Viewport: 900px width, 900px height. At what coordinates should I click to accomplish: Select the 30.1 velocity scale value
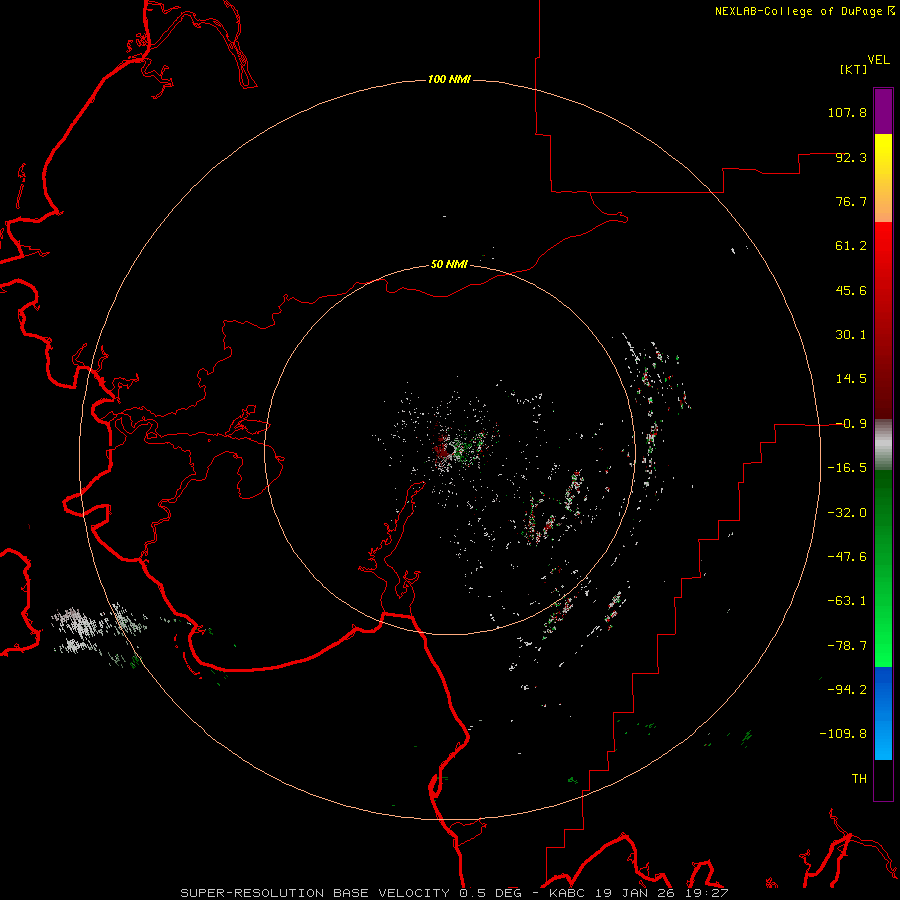click(851, 335)
